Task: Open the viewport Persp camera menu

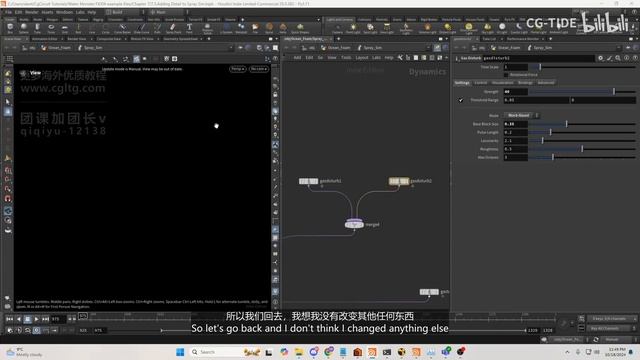Action: point(238,69)
